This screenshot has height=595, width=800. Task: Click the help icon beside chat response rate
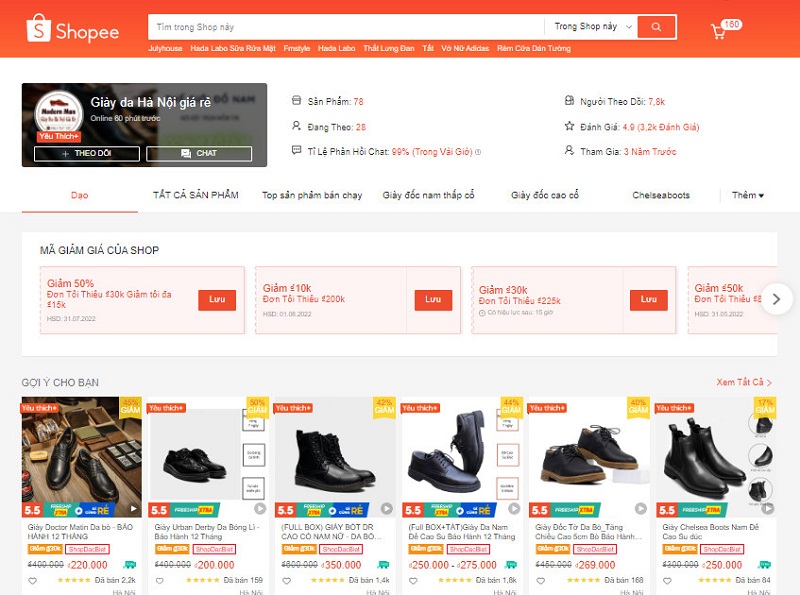(x=478, y=152)
